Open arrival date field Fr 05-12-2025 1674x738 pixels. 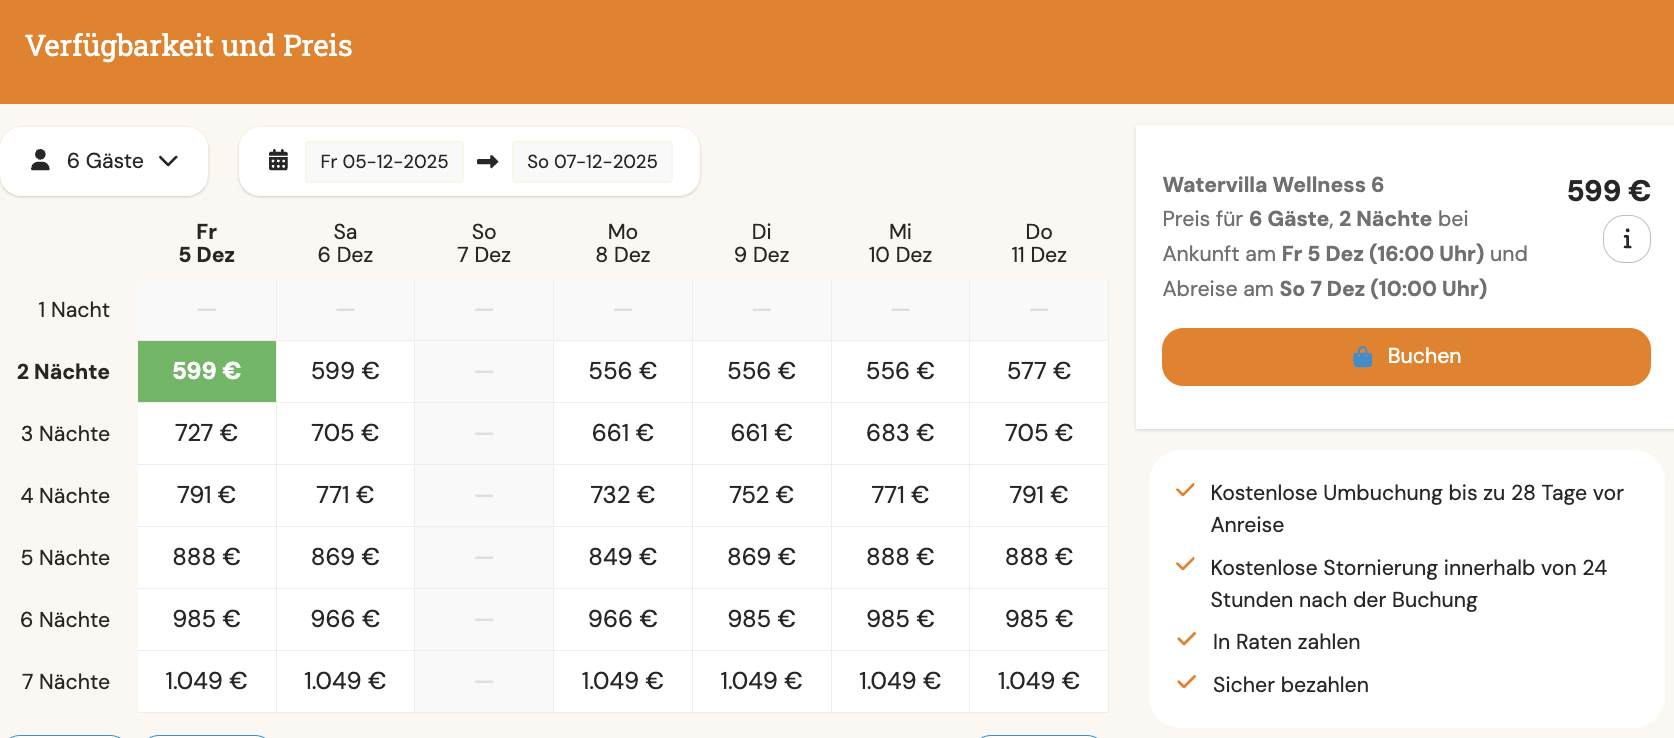point(384,161)
